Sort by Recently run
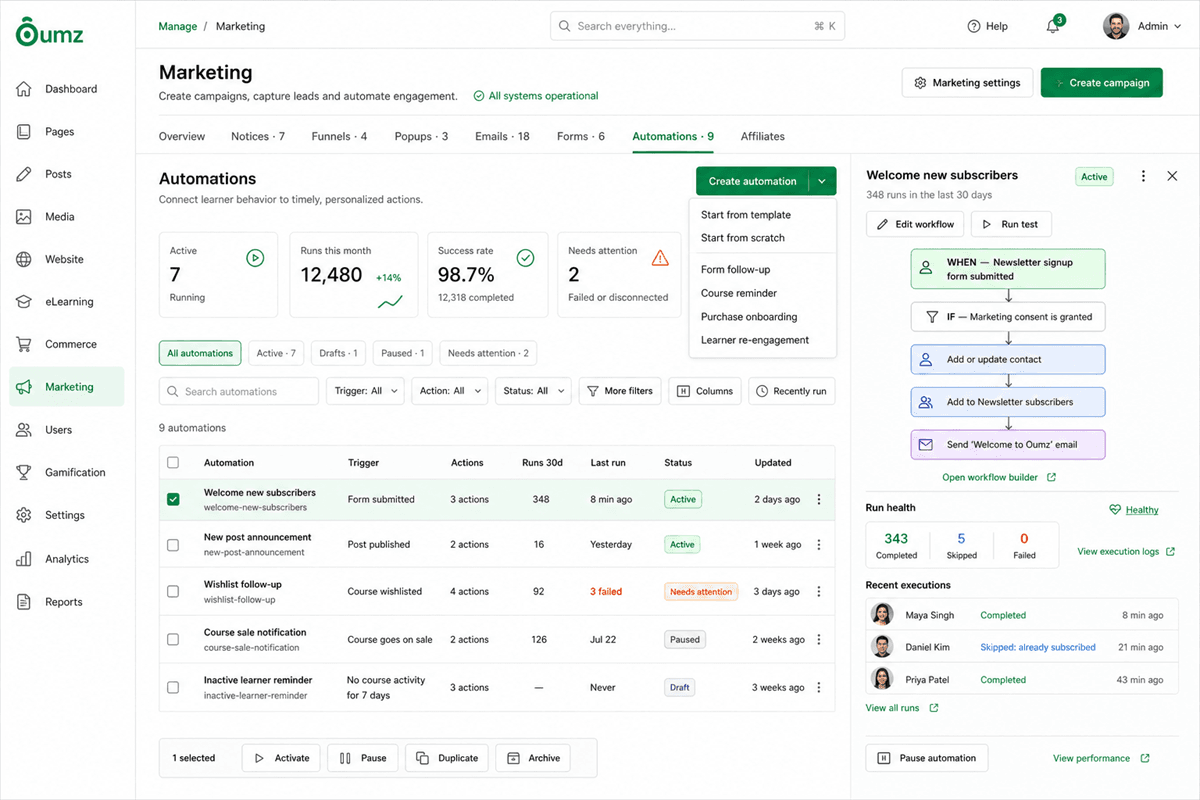This screenshot has width=1200, height=800. (791, 391)
